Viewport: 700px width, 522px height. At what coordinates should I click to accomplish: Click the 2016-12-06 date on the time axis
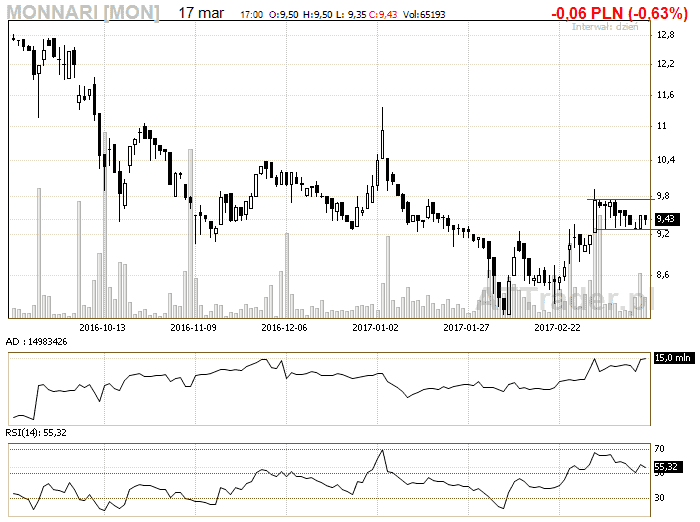pos(284,326)
